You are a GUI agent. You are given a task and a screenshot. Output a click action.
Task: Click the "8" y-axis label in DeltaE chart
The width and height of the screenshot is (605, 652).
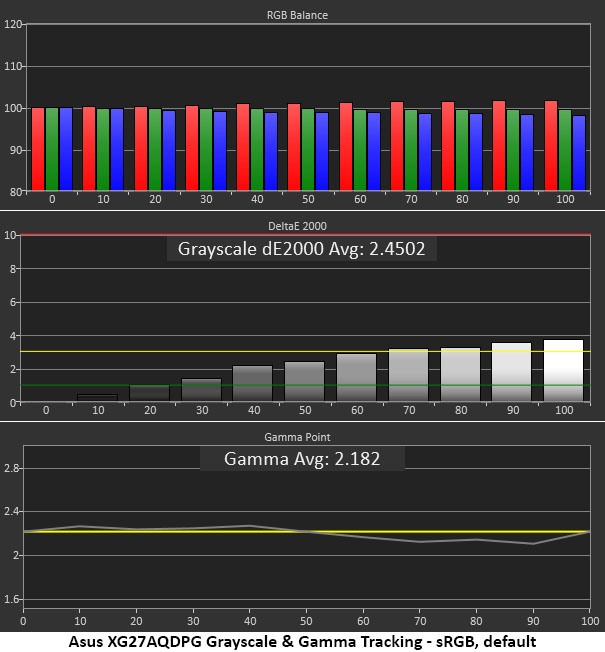point(13,269)
